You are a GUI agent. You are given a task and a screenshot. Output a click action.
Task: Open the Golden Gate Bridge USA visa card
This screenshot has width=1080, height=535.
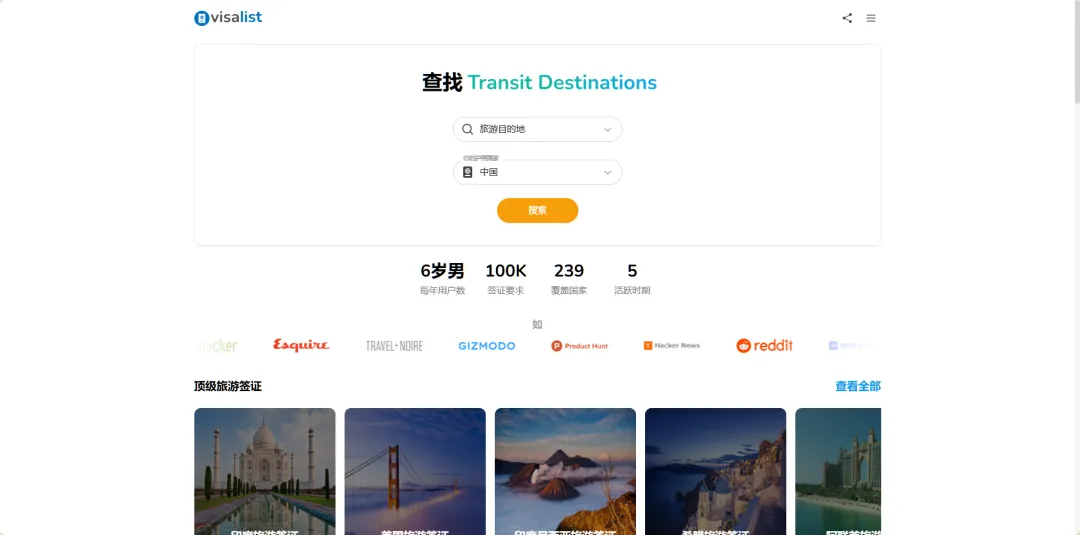click(415, 472)
